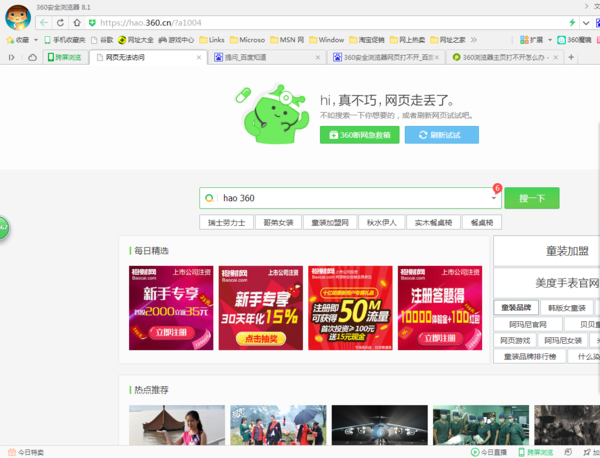Go back with the back arrow
Screen dimensions: 600x458
click(x=44, y=23)
